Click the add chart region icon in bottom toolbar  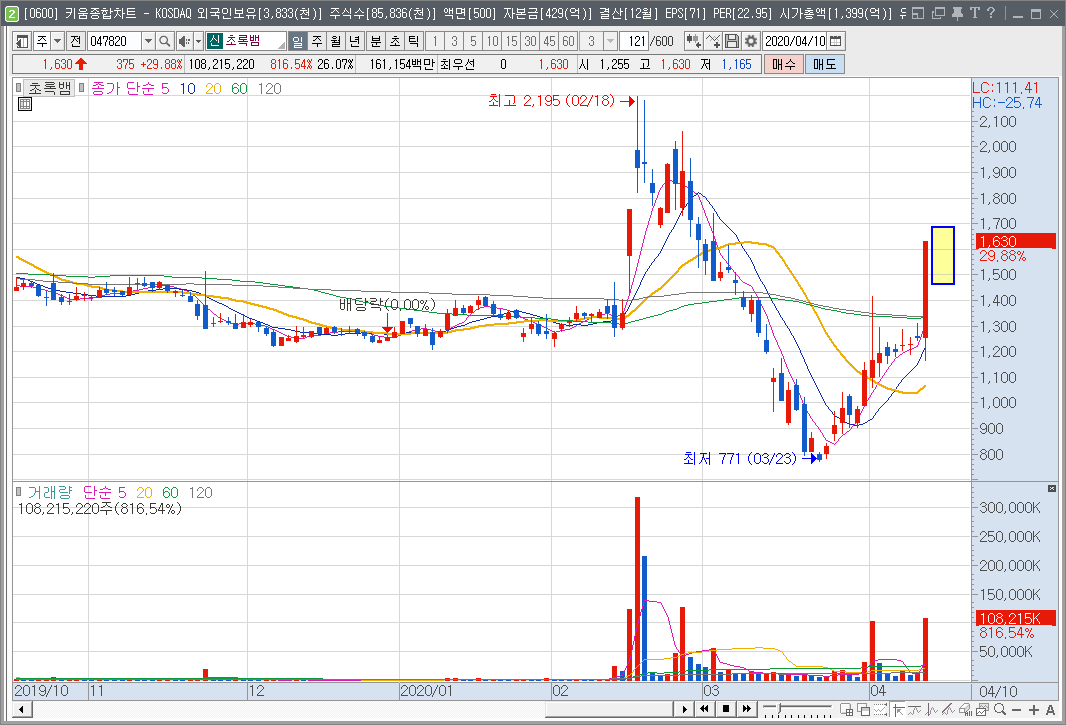tap(846, 709)
